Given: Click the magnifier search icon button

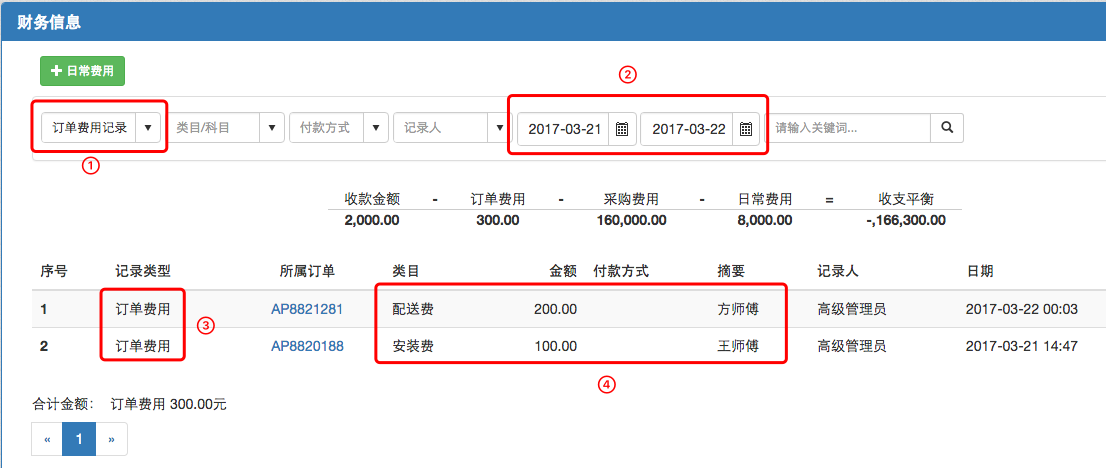Looking at the screenshot, I should coord(946,128).
